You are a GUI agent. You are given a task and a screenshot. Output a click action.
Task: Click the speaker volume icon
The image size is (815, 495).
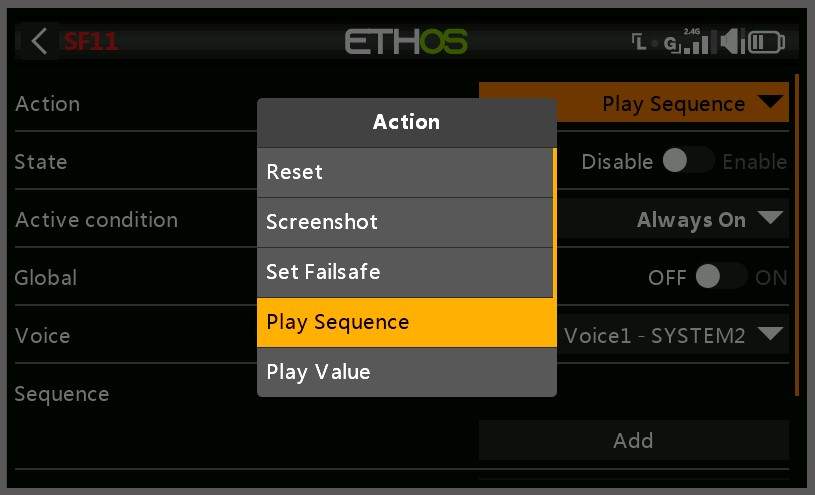[x=730, y=41]
